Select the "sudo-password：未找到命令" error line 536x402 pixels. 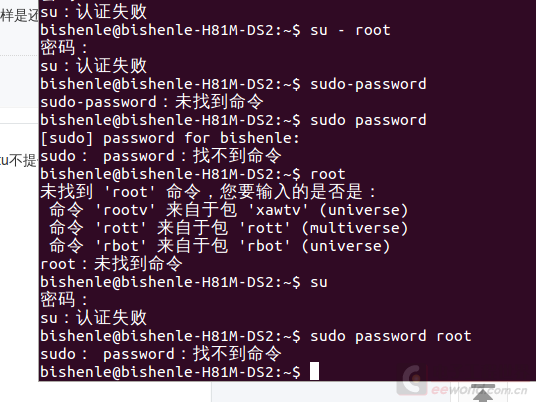pyautogui.click(x=152, y=102)
